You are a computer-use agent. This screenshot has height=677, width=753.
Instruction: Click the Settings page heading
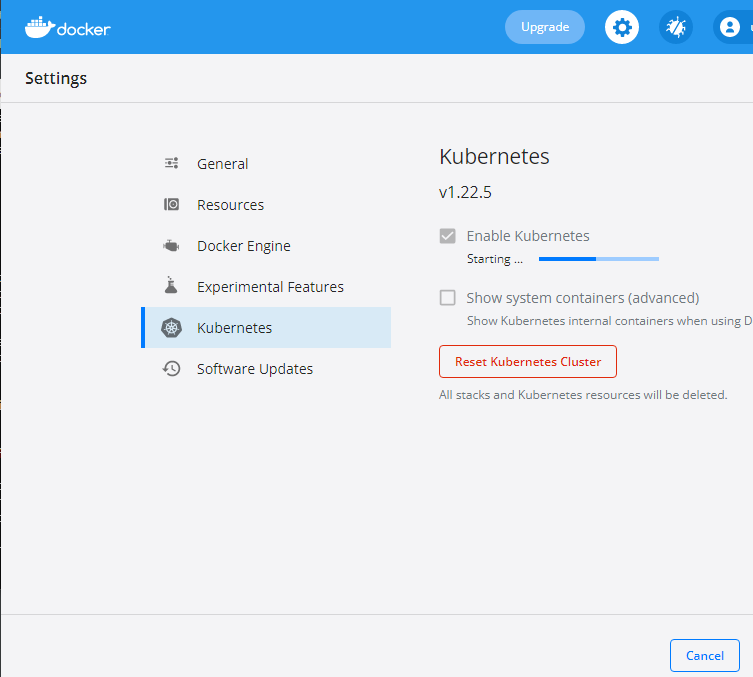pos(56,78)
